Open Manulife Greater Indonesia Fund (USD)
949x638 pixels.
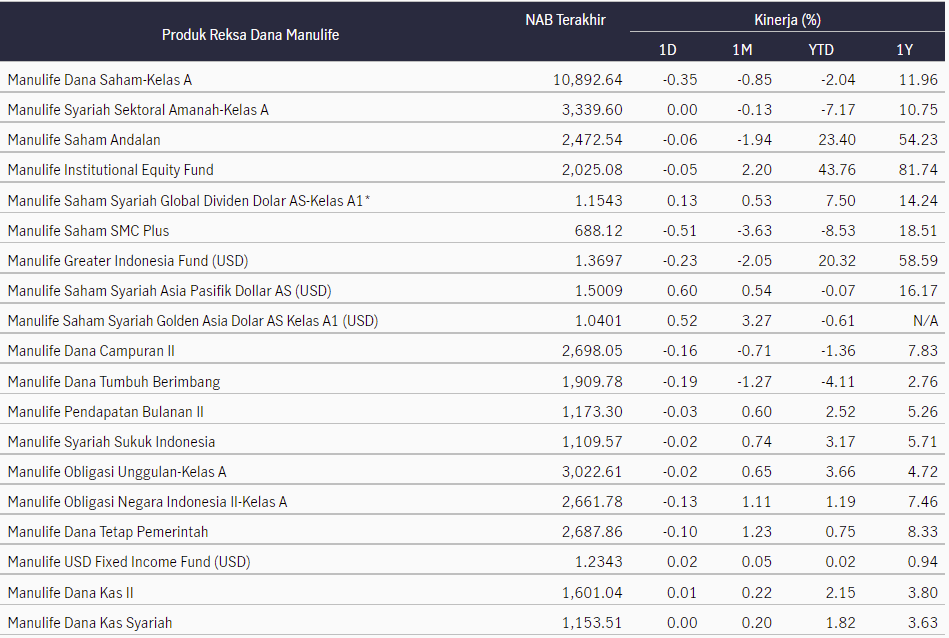(128, 261)
